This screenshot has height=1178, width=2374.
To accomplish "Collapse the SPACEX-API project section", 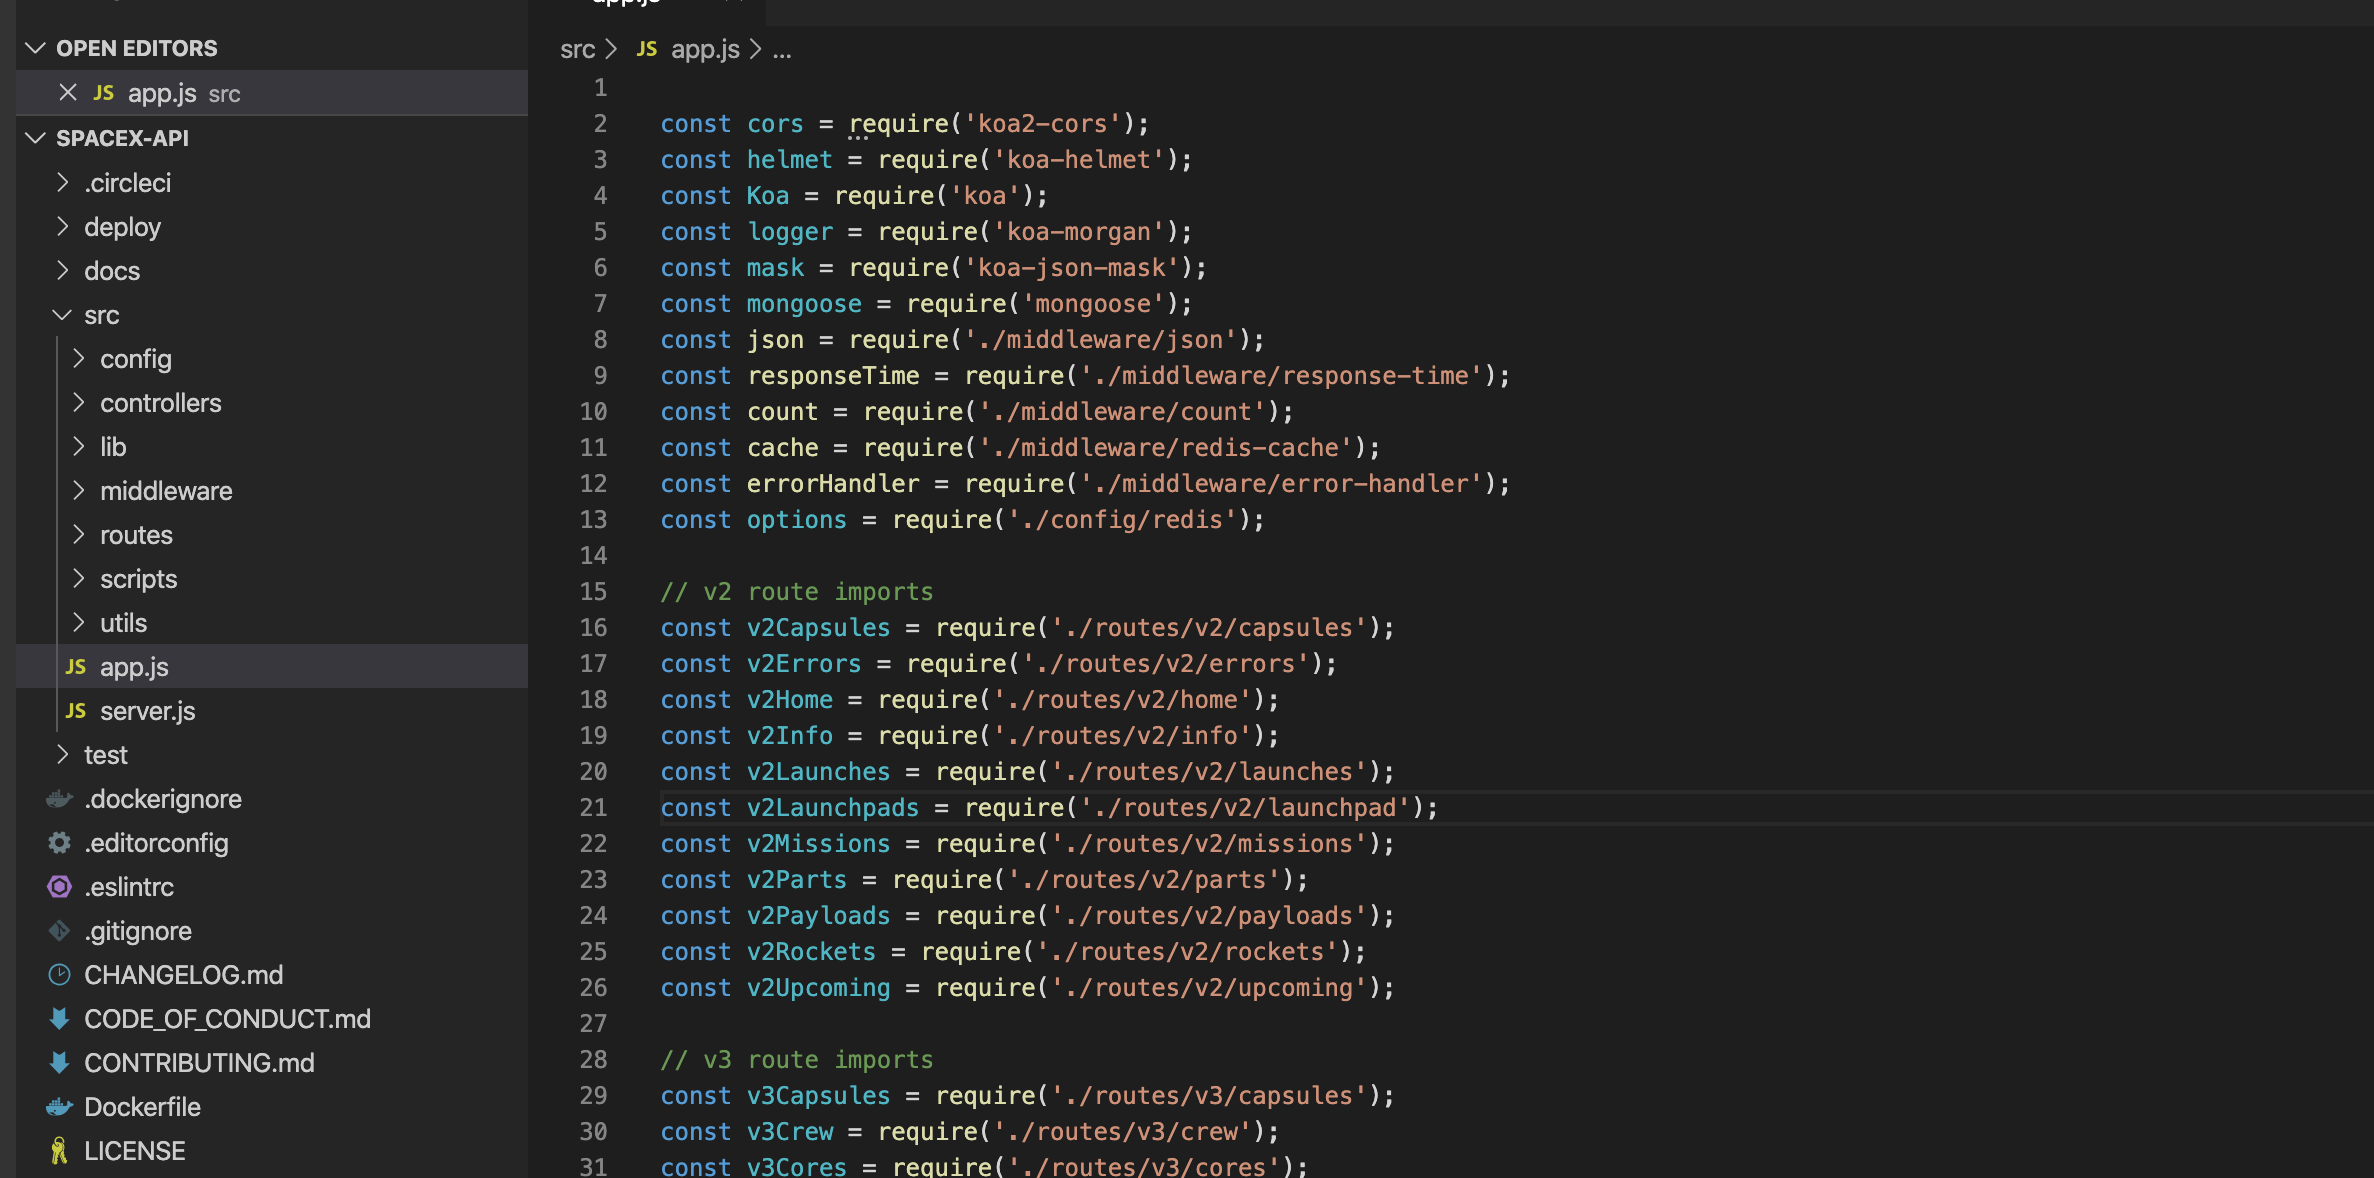I will pyautogui.click(x=36, y=138).
